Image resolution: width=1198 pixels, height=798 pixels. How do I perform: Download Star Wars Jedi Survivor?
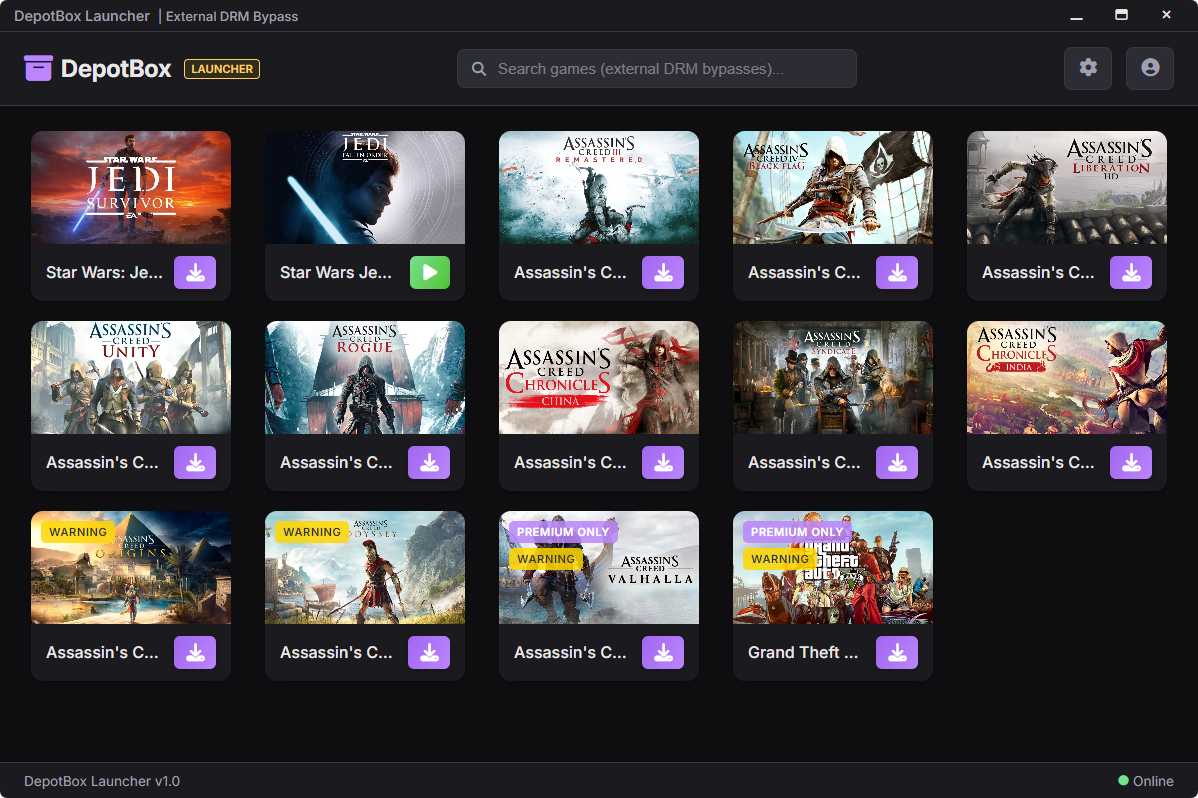pyautogui.click(x=195, y=273)
